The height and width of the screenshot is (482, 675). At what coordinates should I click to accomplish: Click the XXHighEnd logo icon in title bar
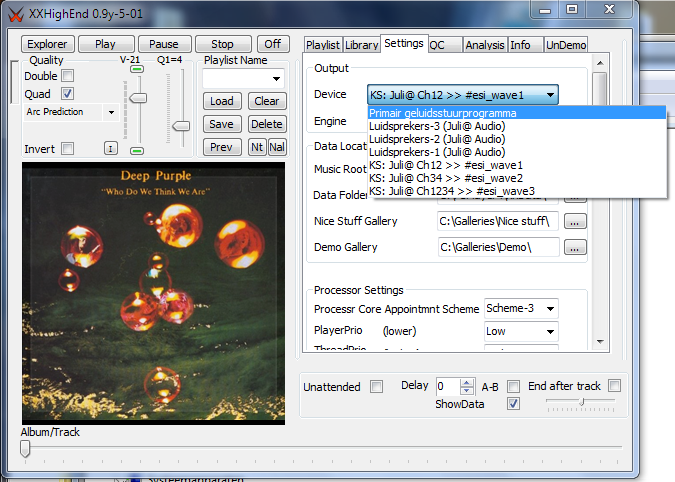click(x=15, y=14)
